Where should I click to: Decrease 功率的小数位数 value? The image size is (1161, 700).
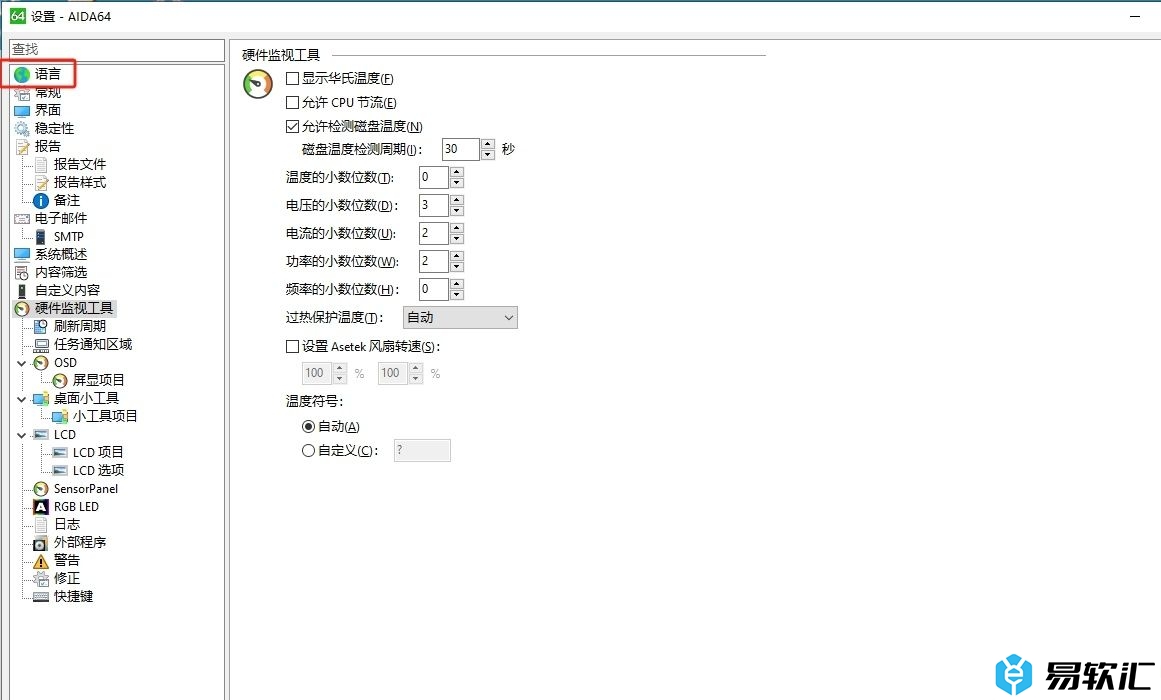[x=457, y=267]
